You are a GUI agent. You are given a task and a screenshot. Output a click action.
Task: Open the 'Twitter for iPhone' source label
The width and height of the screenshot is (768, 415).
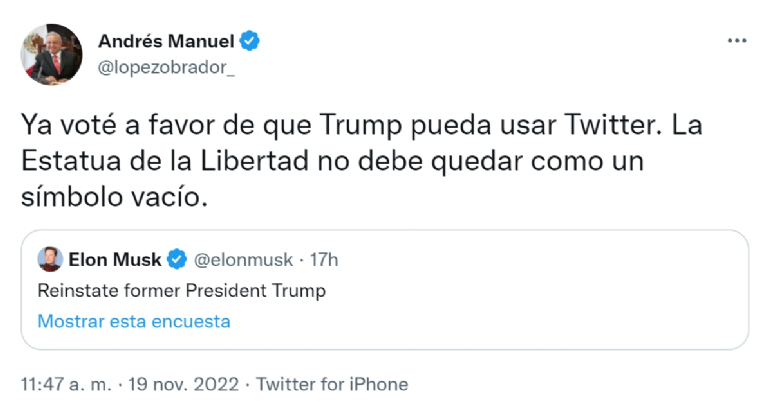(x=333, y=384)
